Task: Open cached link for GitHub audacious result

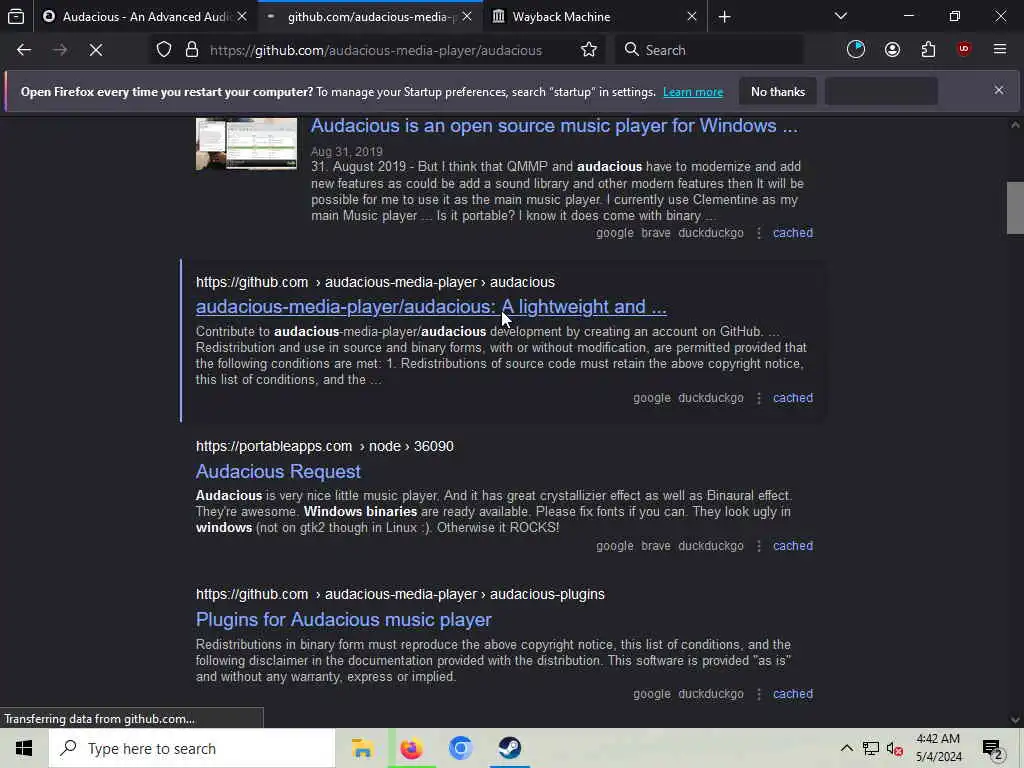Action: click(793, 398)
